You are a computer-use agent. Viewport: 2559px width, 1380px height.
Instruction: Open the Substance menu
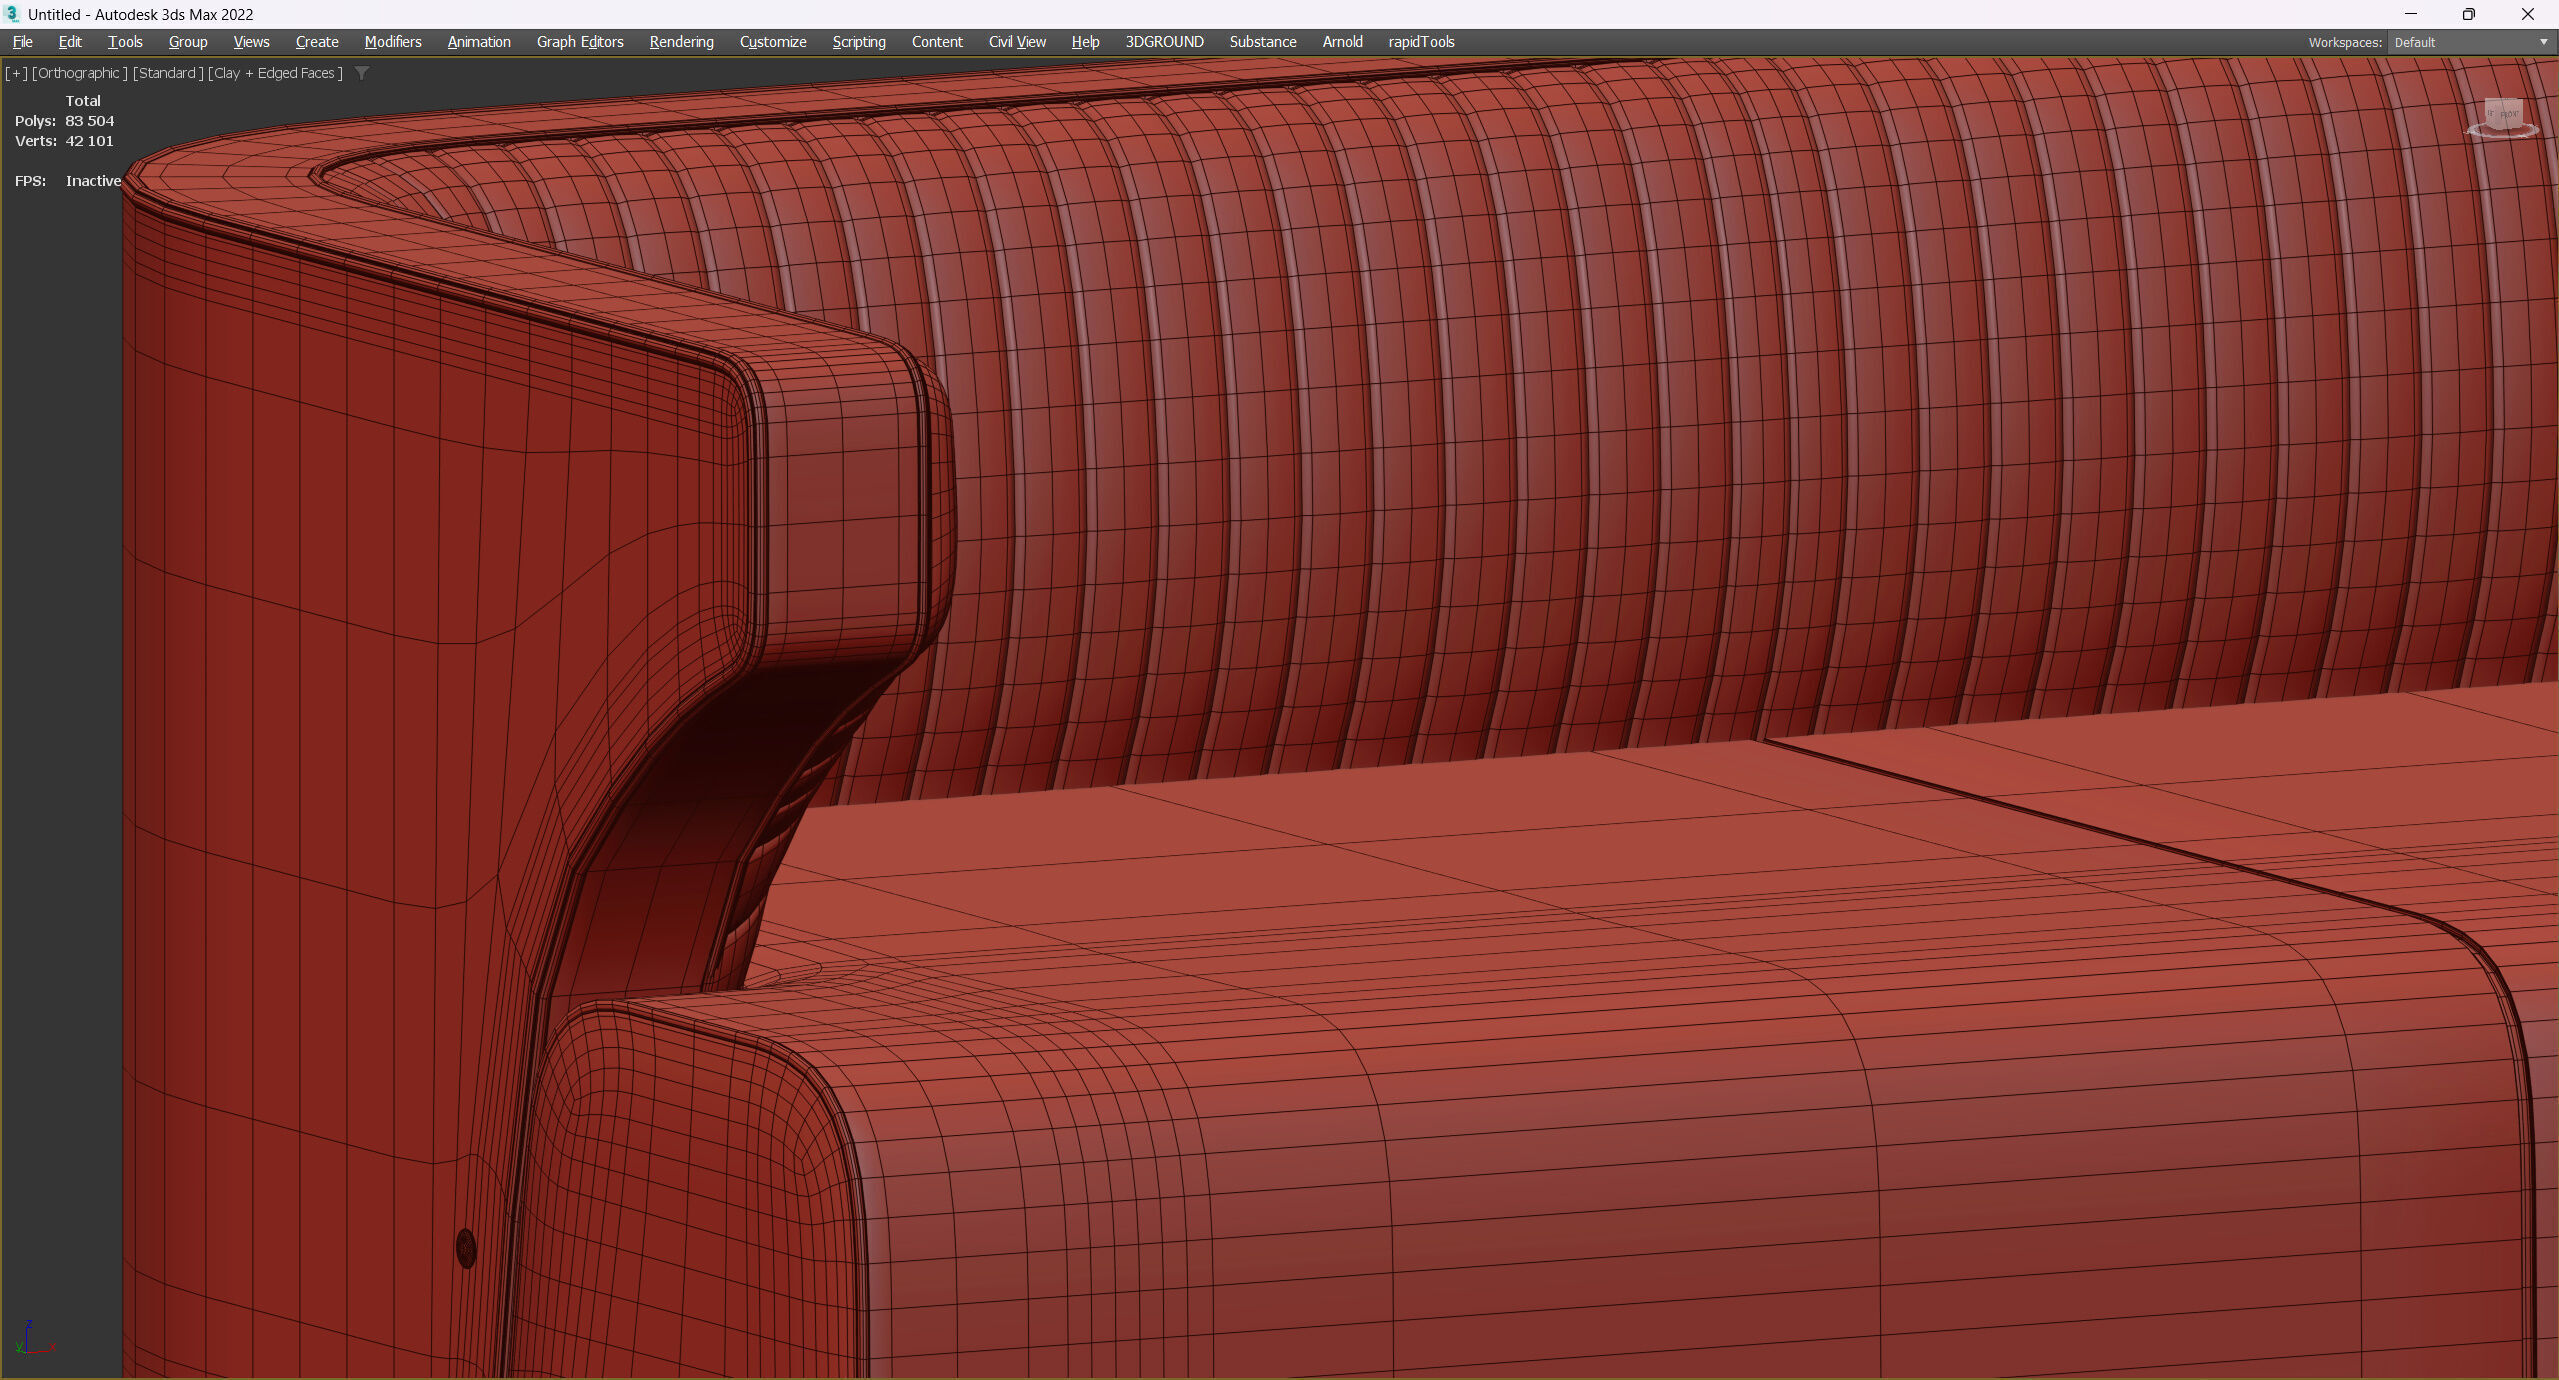(1263, 42)
